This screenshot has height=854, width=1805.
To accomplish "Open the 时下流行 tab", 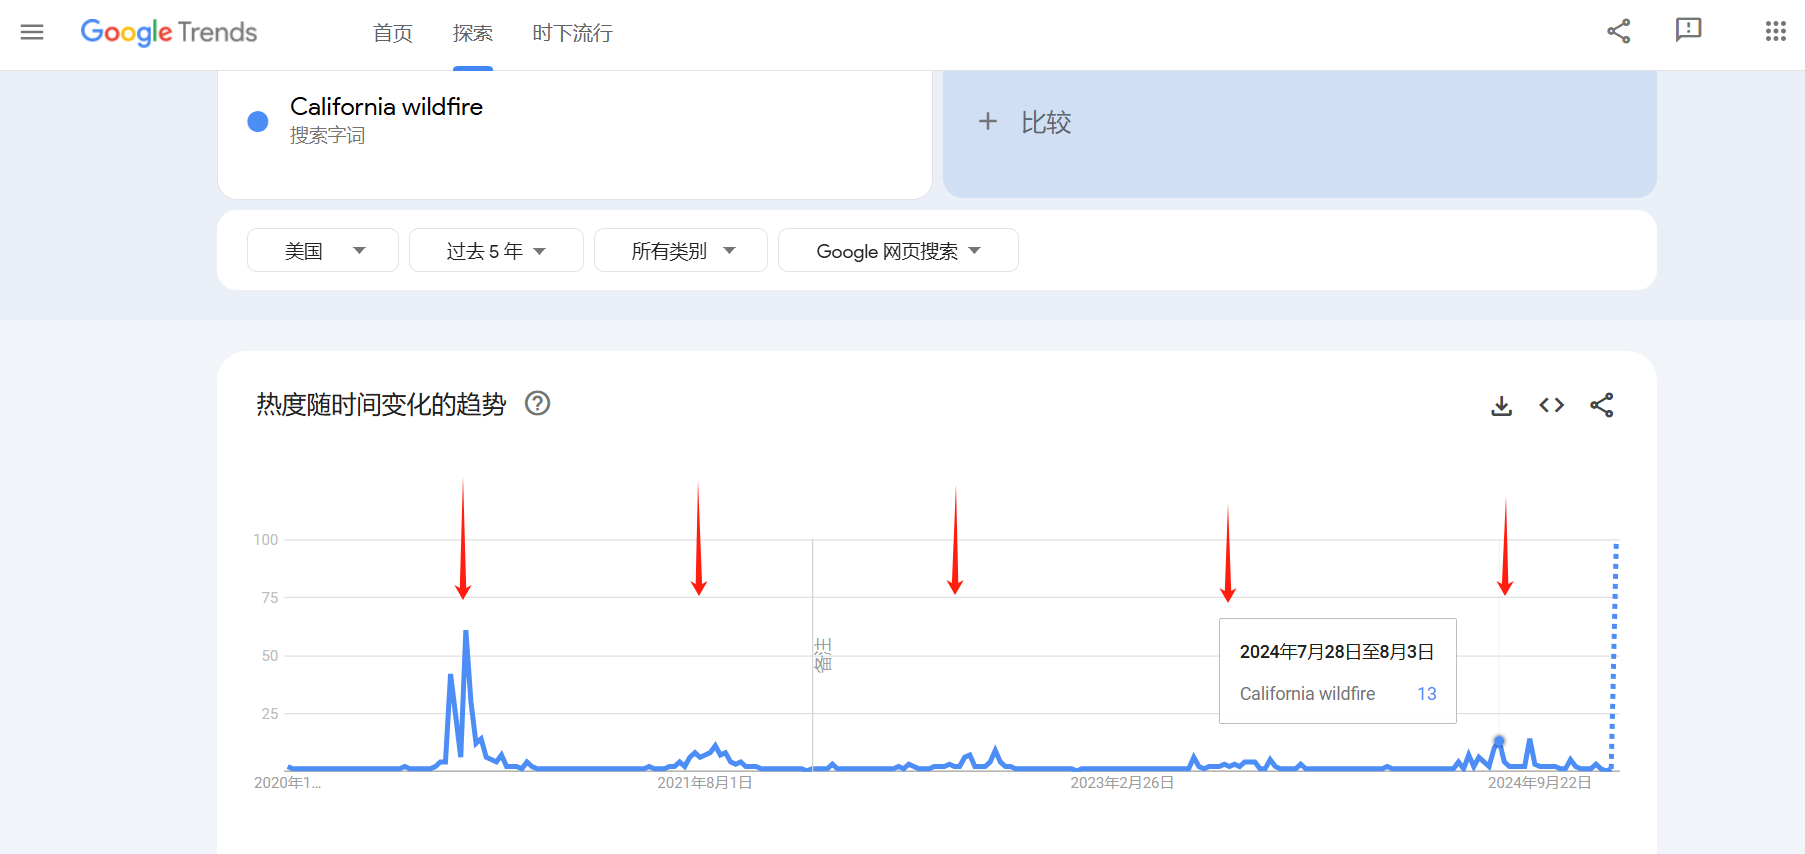I will point(573,33).
